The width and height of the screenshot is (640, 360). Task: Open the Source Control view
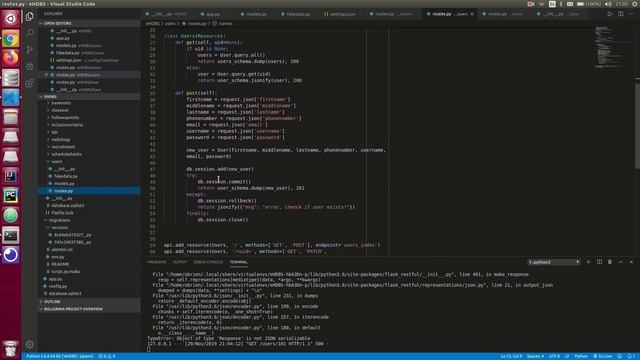click(29, 49)
